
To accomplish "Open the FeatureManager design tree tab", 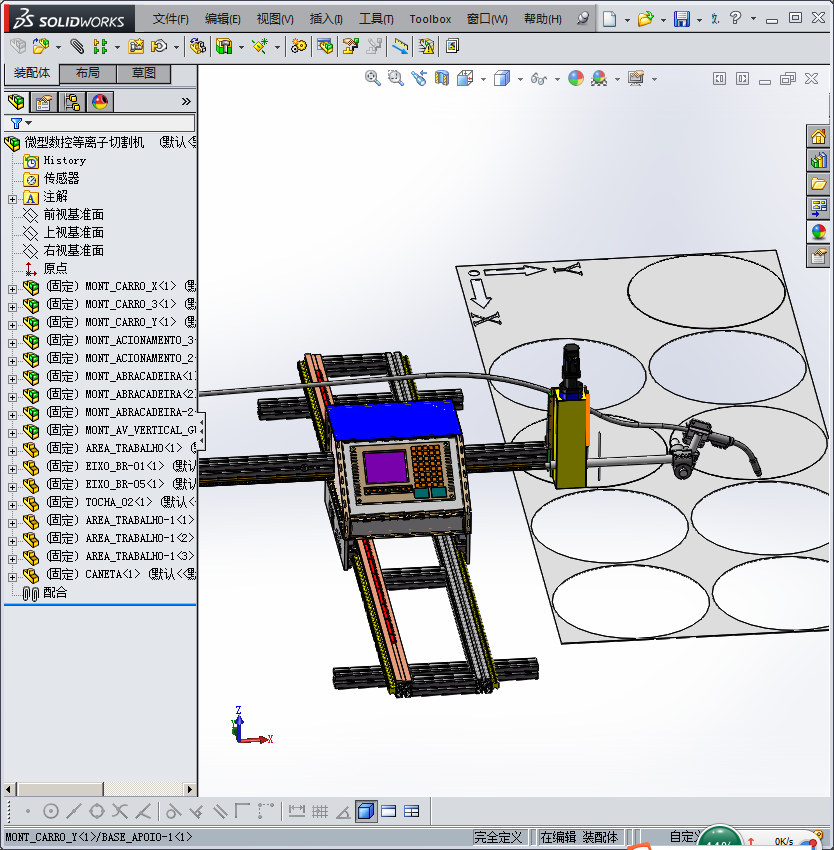I will tap(16, 102).
